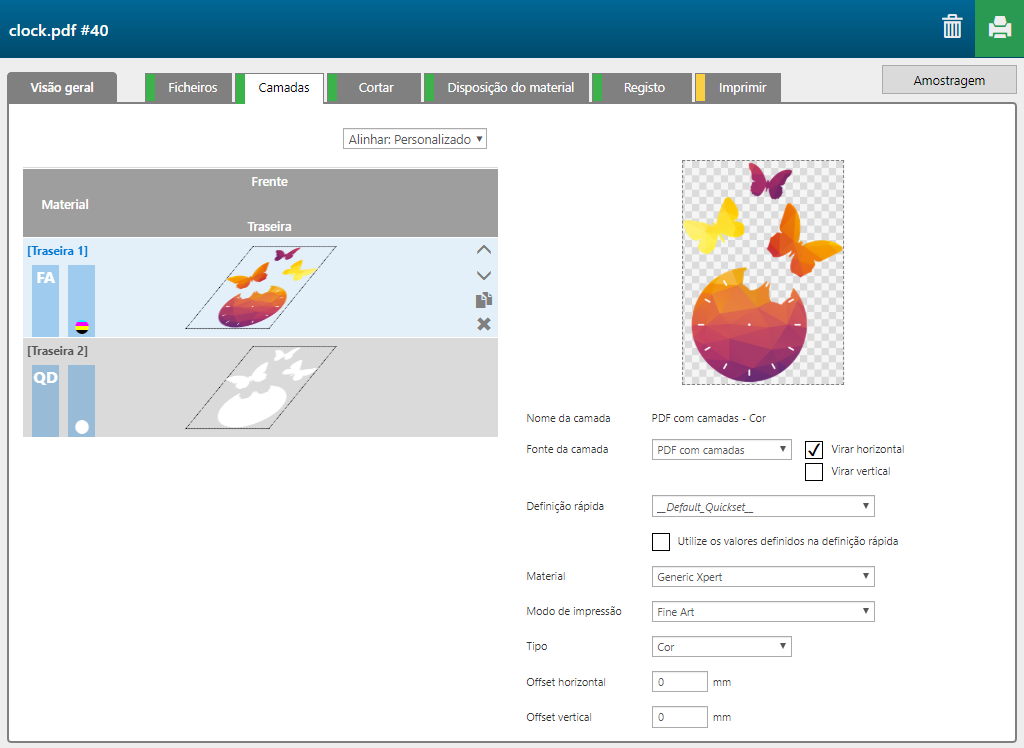1024x748 pixels.
Task: Delete Traseira 1 layer with X icon
Action: 484,324
